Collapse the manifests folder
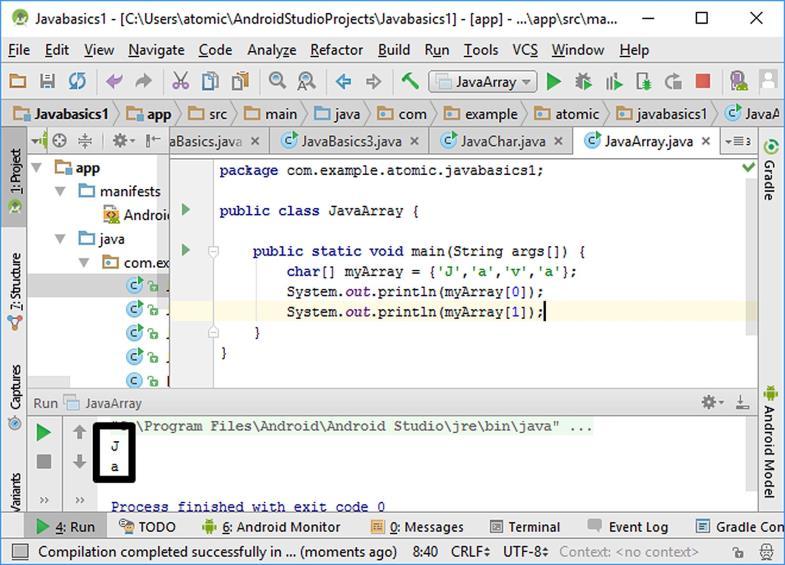This screenshot has height=565, width=785. tap(61, 191)
